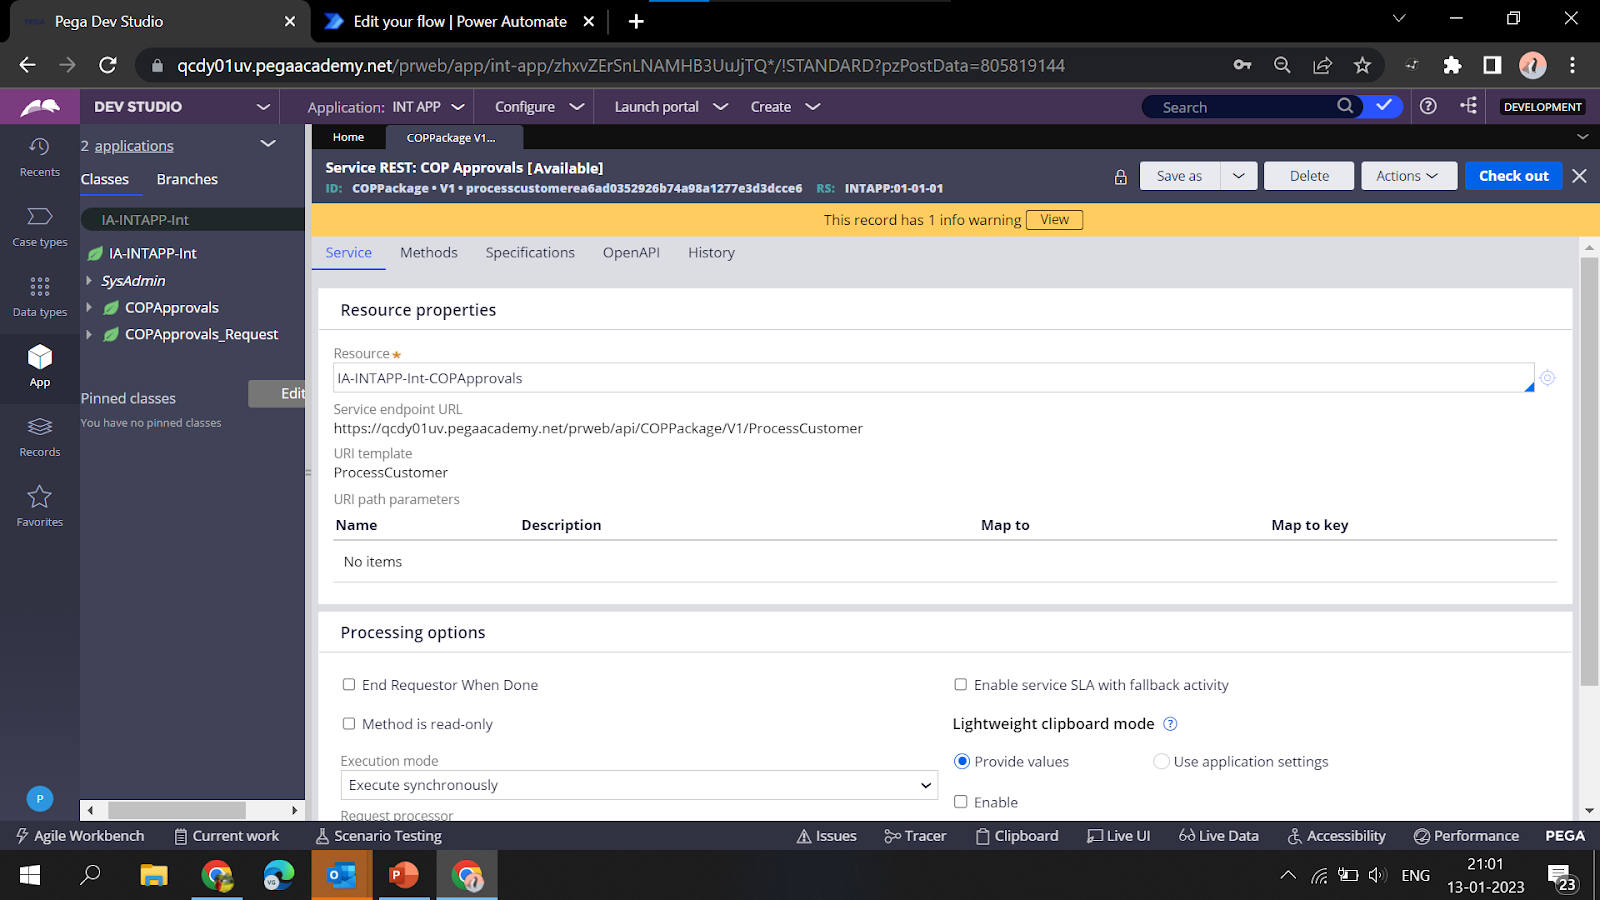Open the Records sidebar panel
The image size is (1600, 900).
point(39,438)
